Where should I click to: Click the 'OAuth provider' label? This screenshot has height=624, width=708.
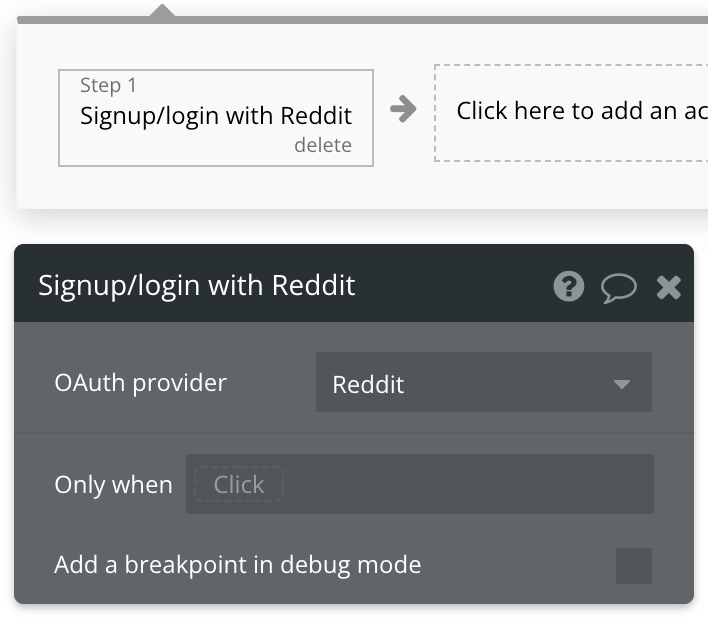click(140, 383)
